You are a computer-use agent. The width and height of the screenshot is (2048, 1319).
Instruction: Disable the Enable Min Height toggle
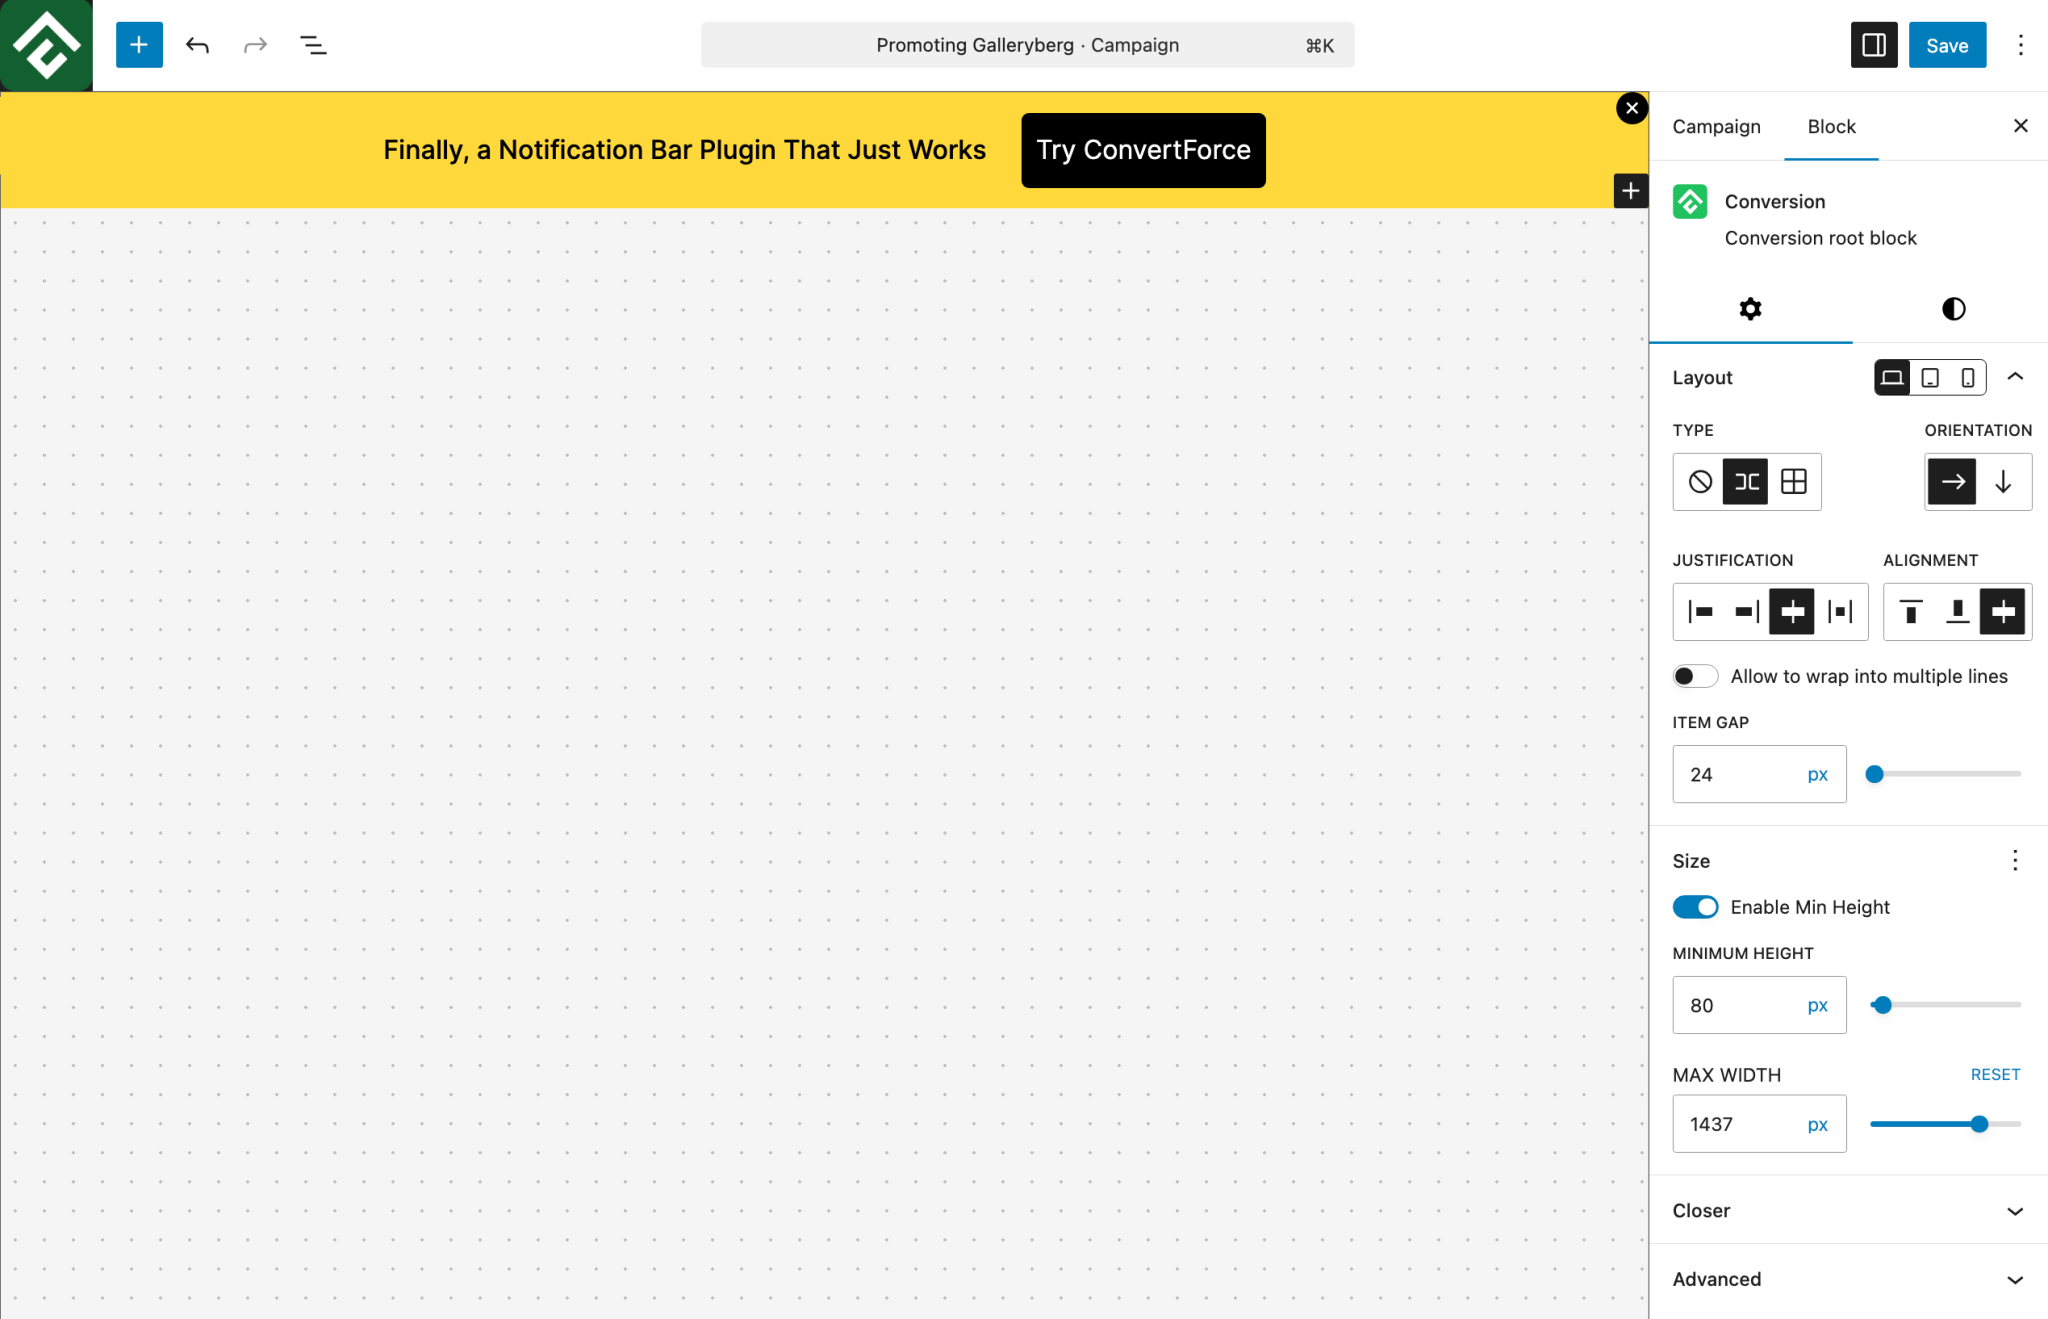(x=1695, y=907)
